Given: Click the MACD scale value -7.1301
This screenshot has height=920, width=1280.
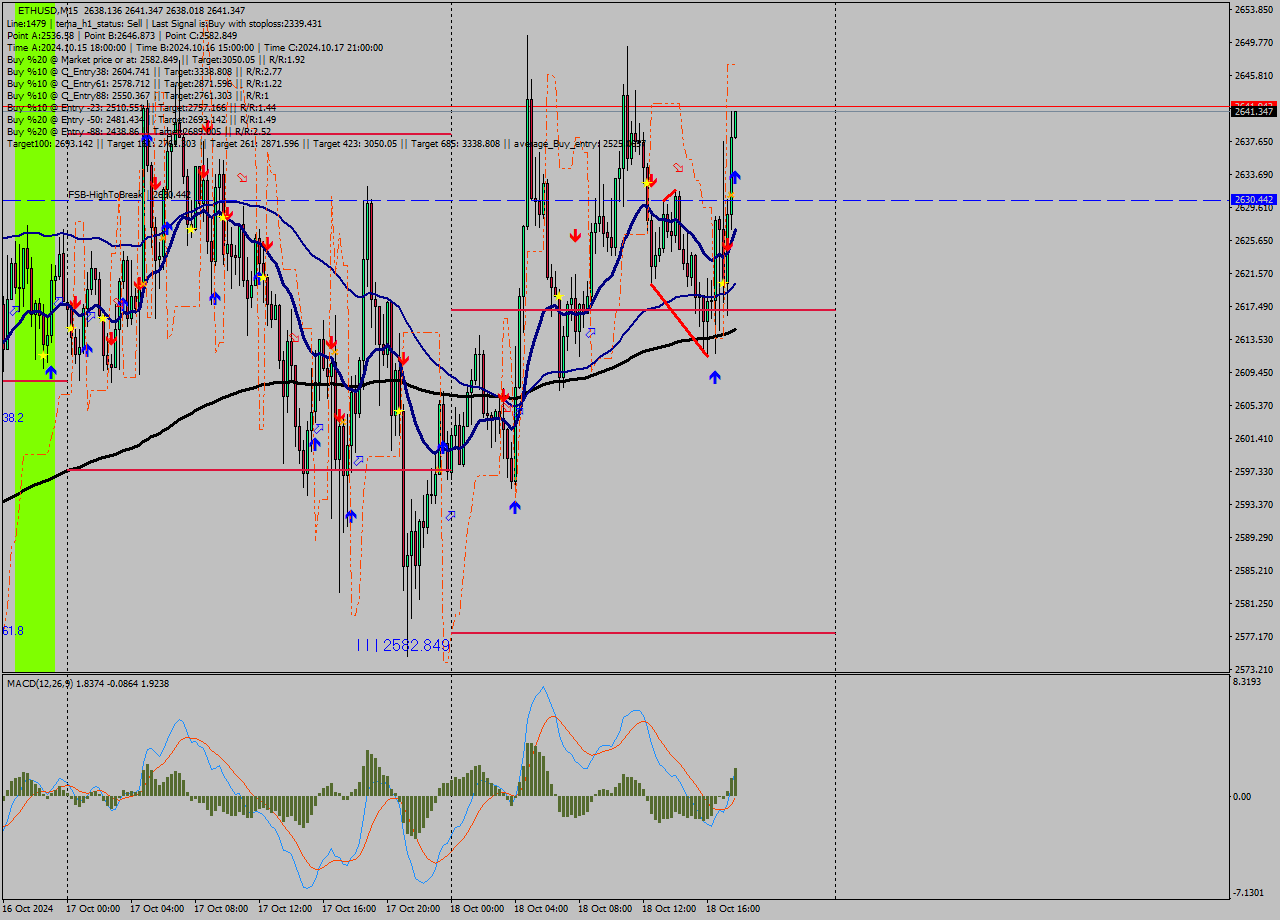Looking at the screenshot, I should 1250,892.
